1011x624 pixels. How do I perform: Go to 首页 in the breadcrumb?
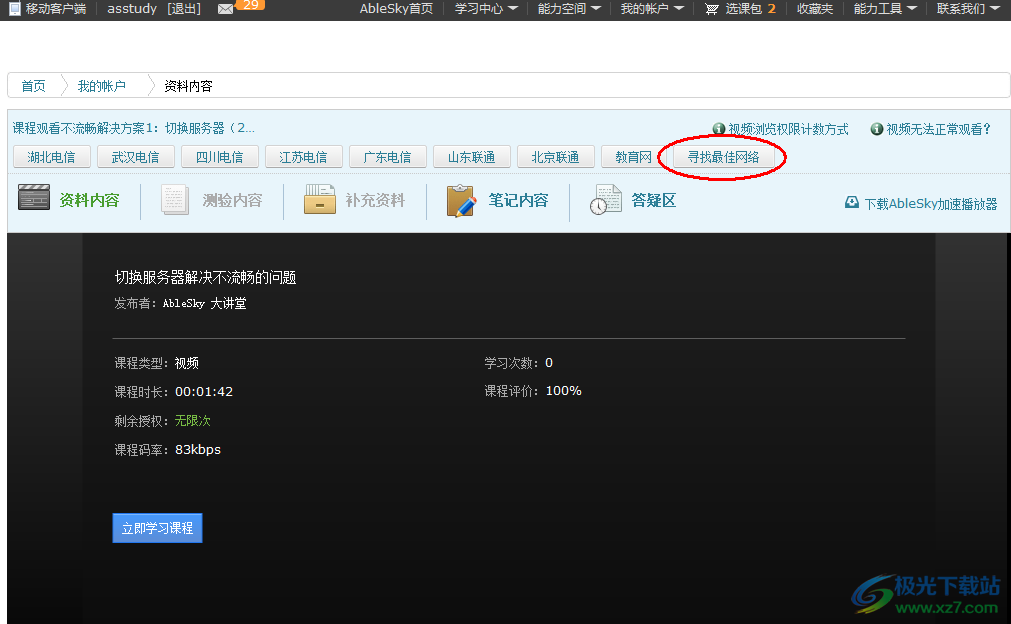coord(34,86)
